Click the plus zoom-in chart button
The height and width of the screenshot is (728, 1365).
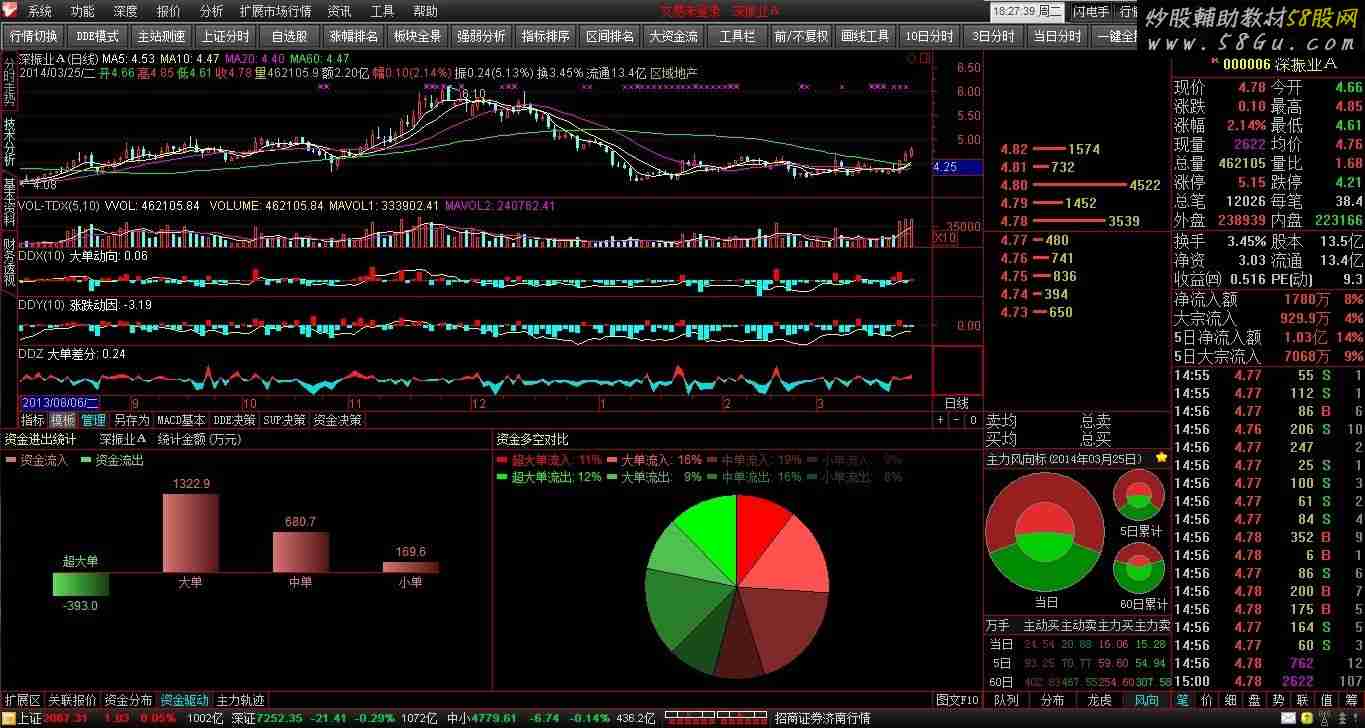[x=940, y=420]
